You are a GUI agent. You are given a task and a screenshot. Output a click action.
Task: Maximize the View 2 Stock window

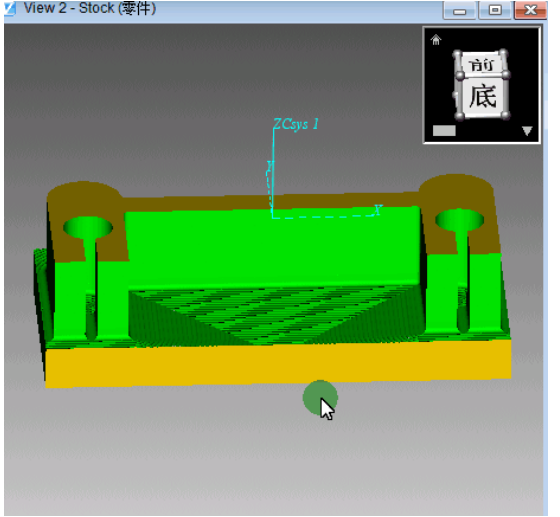[x=495, y=10]
